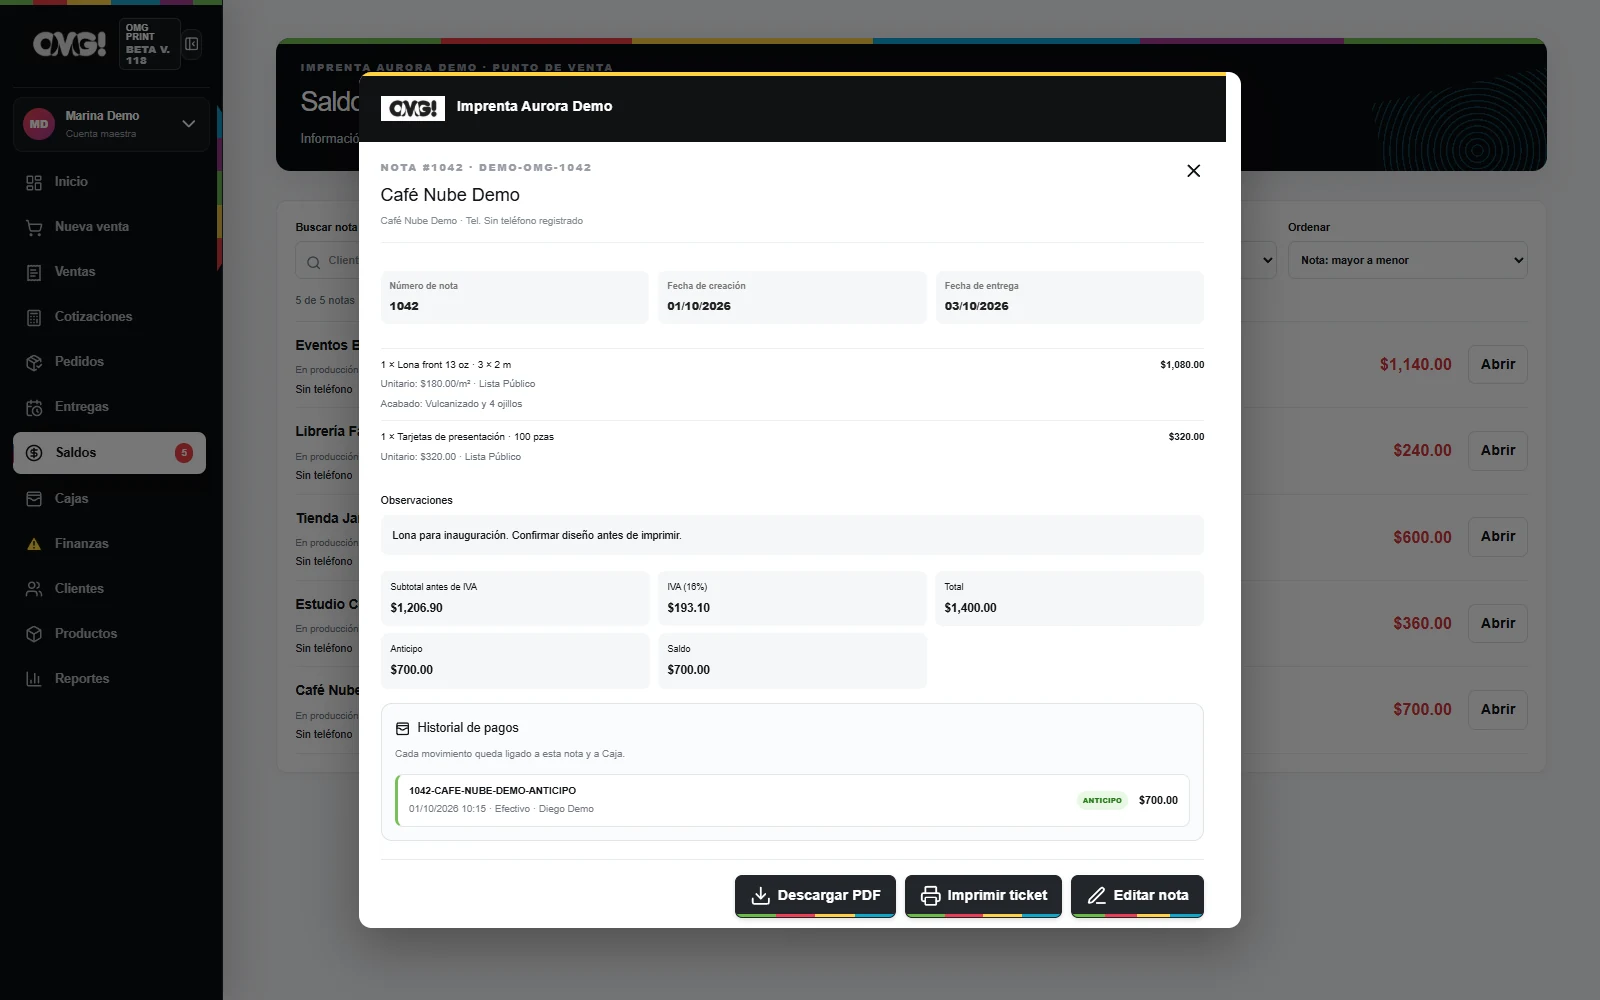This screenshot has height=1000, width=1600.
Task: Edit the note
Action: point(1137,896)
